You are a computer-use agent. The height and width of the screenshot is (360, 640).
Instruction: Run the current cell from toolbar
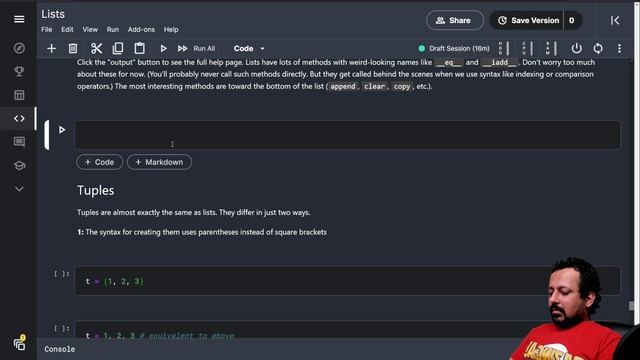tap(163, 49)
